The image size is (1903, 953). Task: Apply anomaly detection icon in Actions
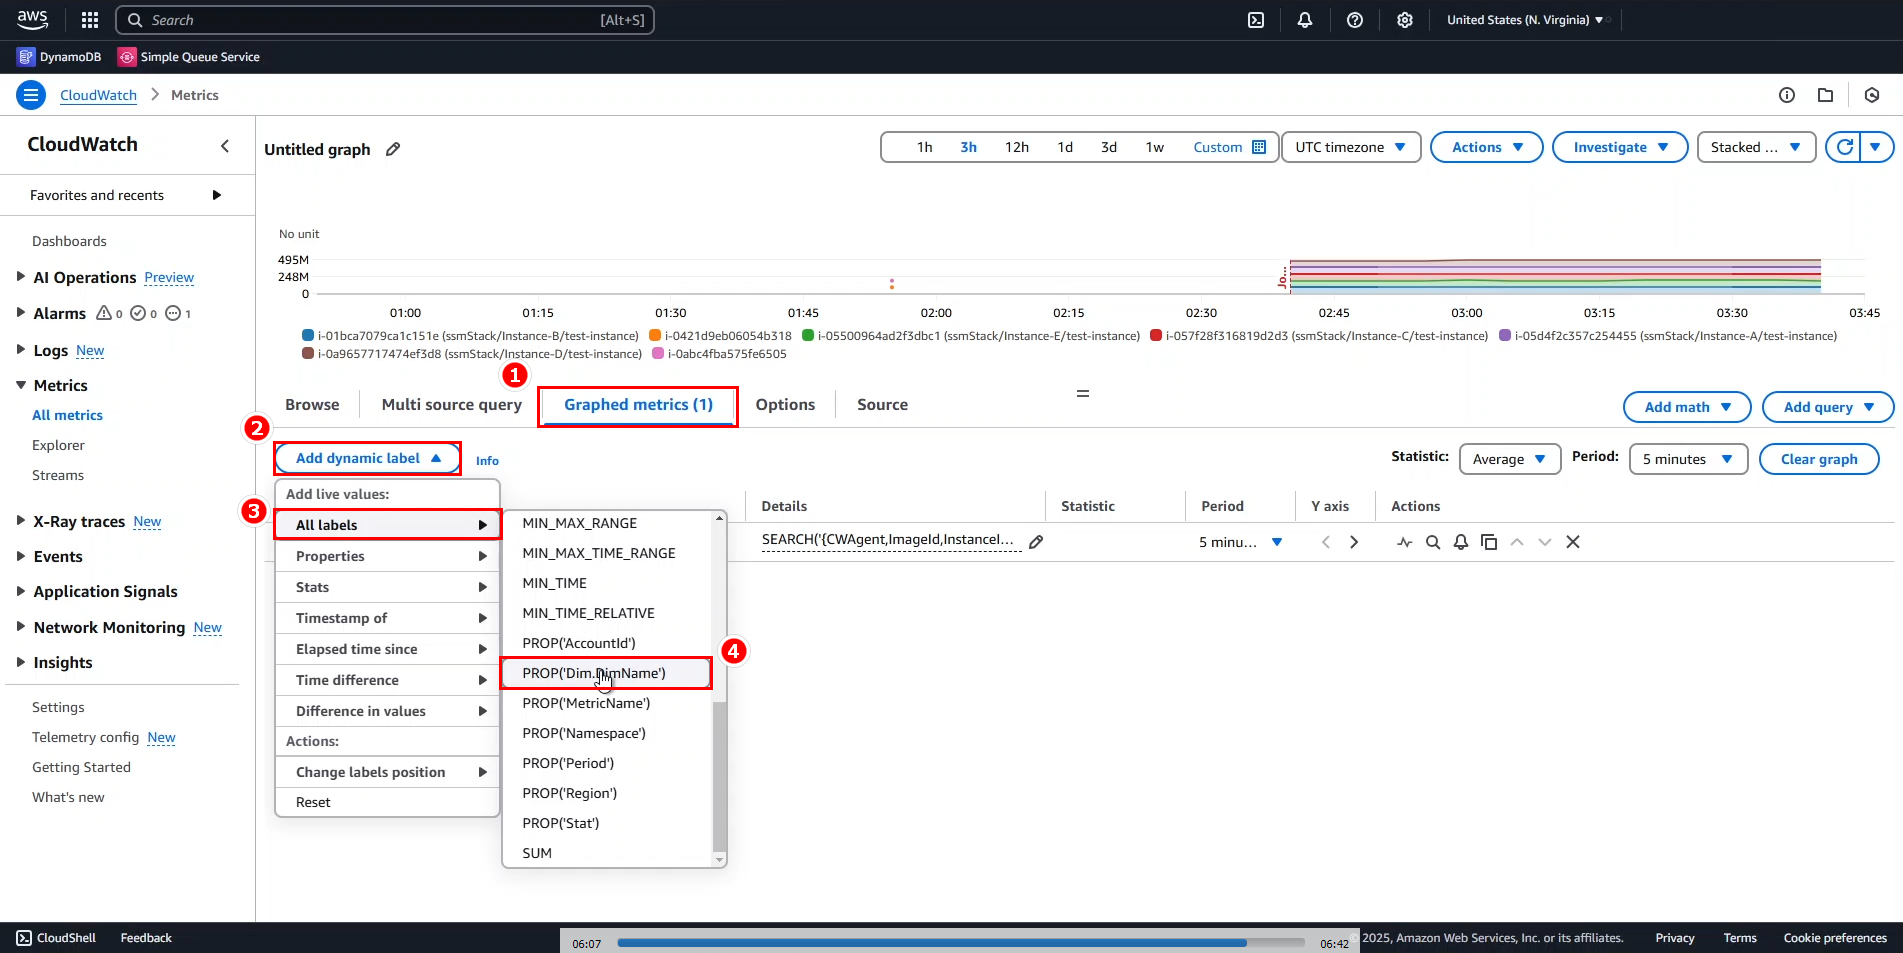pyautogui.click(x=1405, y=542)
